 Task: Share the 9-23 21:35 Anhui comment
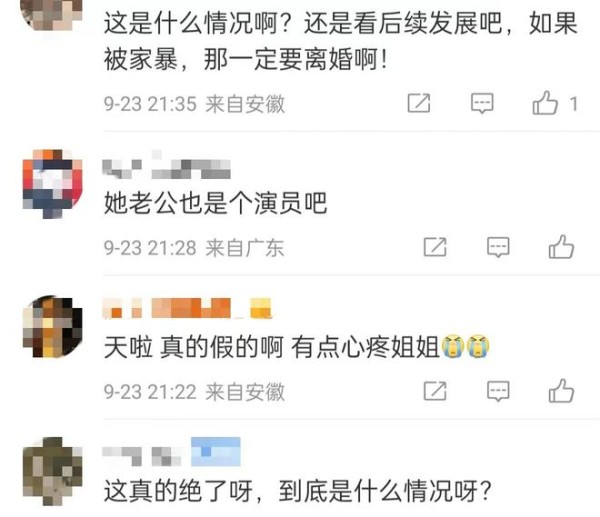(x=419, y=103)
